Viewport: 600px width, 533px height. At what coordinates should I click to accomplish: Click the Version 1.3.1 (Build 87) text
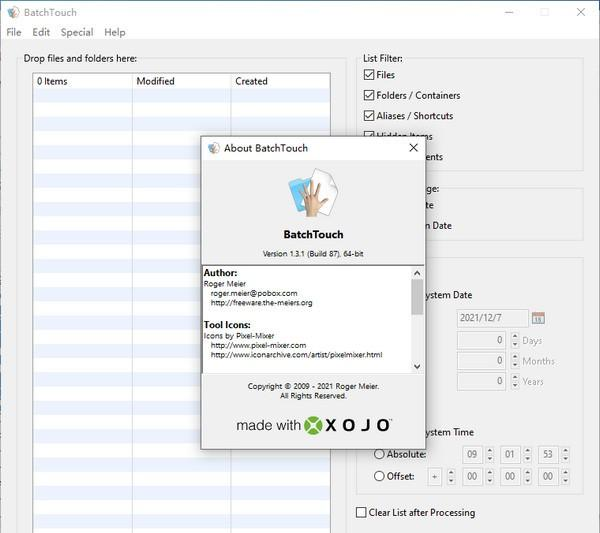click(313, 254)
